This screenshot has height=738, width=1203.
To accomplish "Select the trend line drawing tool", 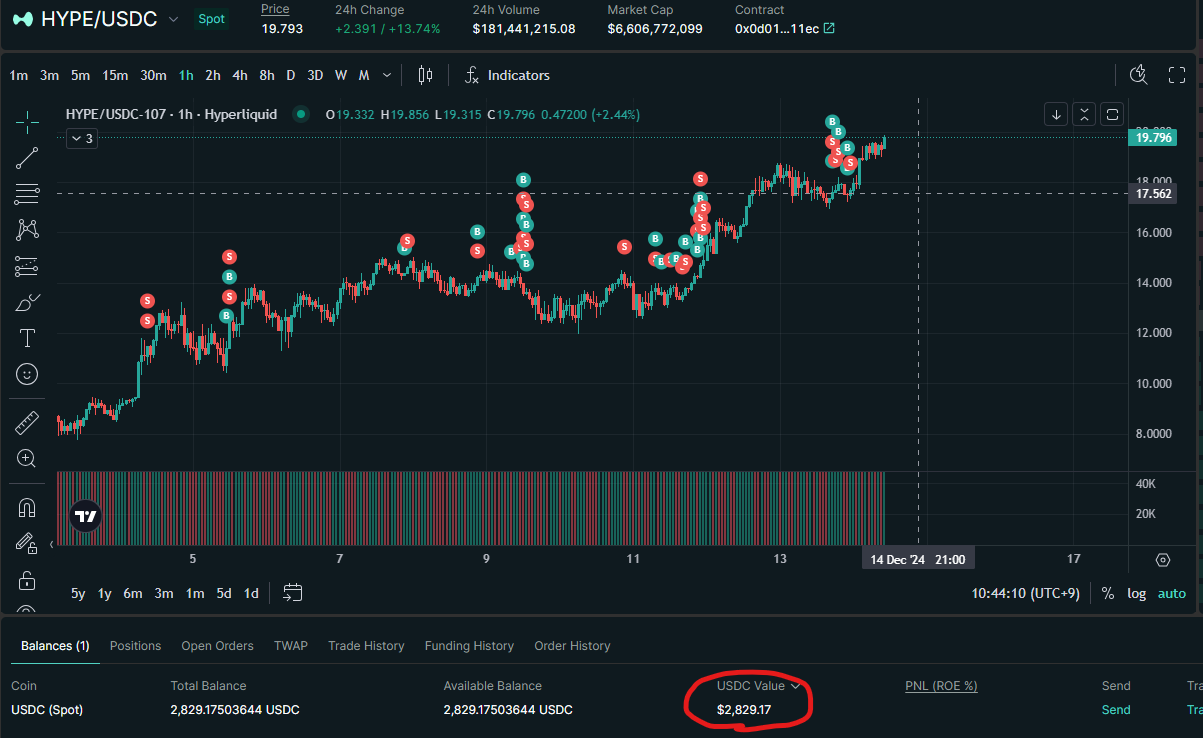I will (x=27, y=157).
